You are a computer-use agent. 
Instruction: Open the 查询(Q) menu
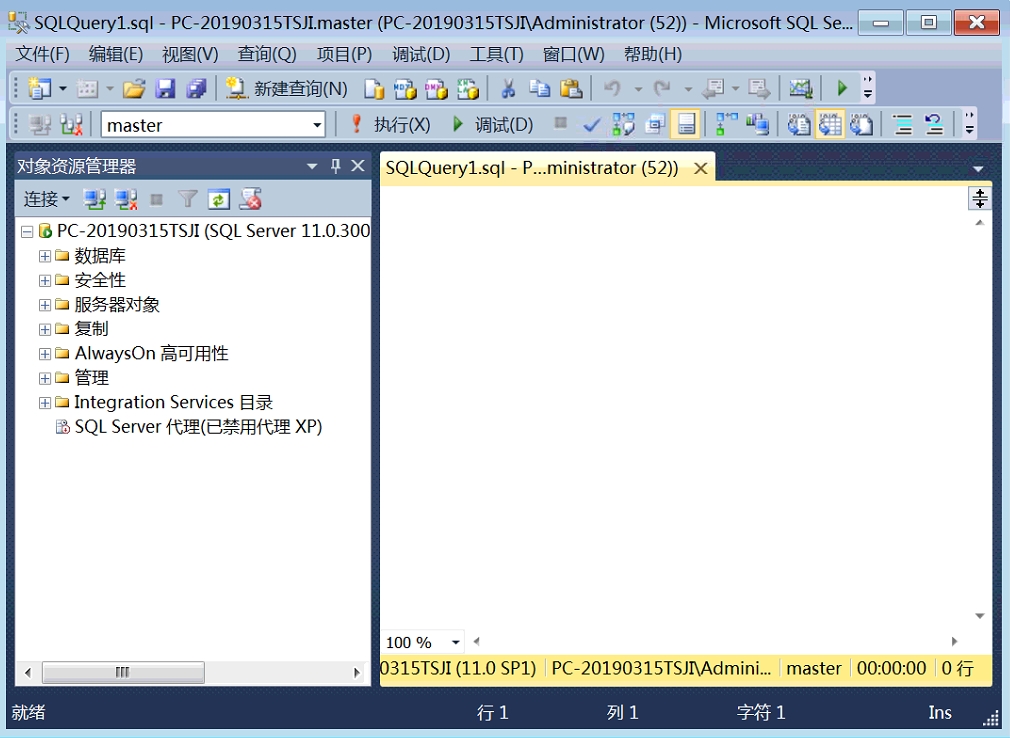pyautogui.click(x=267, y=54)
